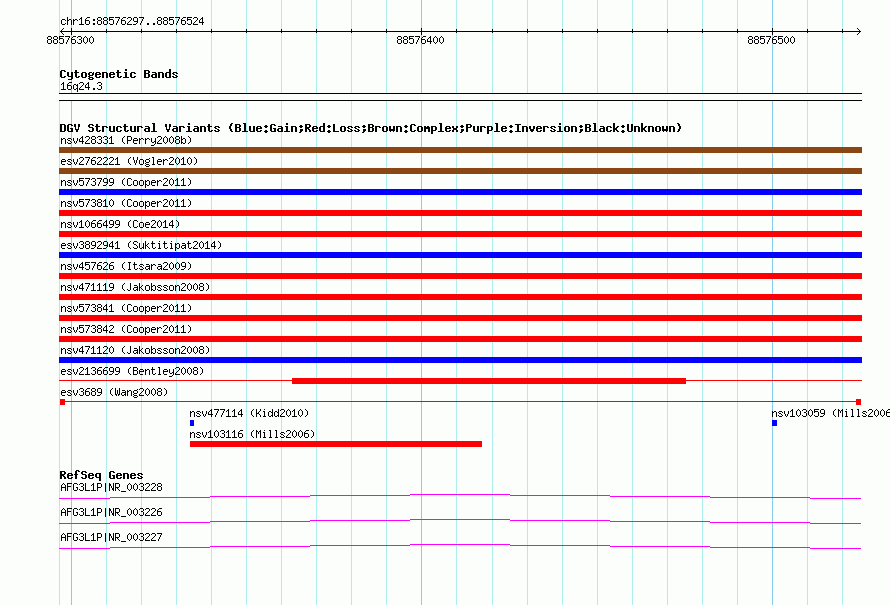Select thick red segment of esv2136699
The image size is (890, 605).
[489, 381]
